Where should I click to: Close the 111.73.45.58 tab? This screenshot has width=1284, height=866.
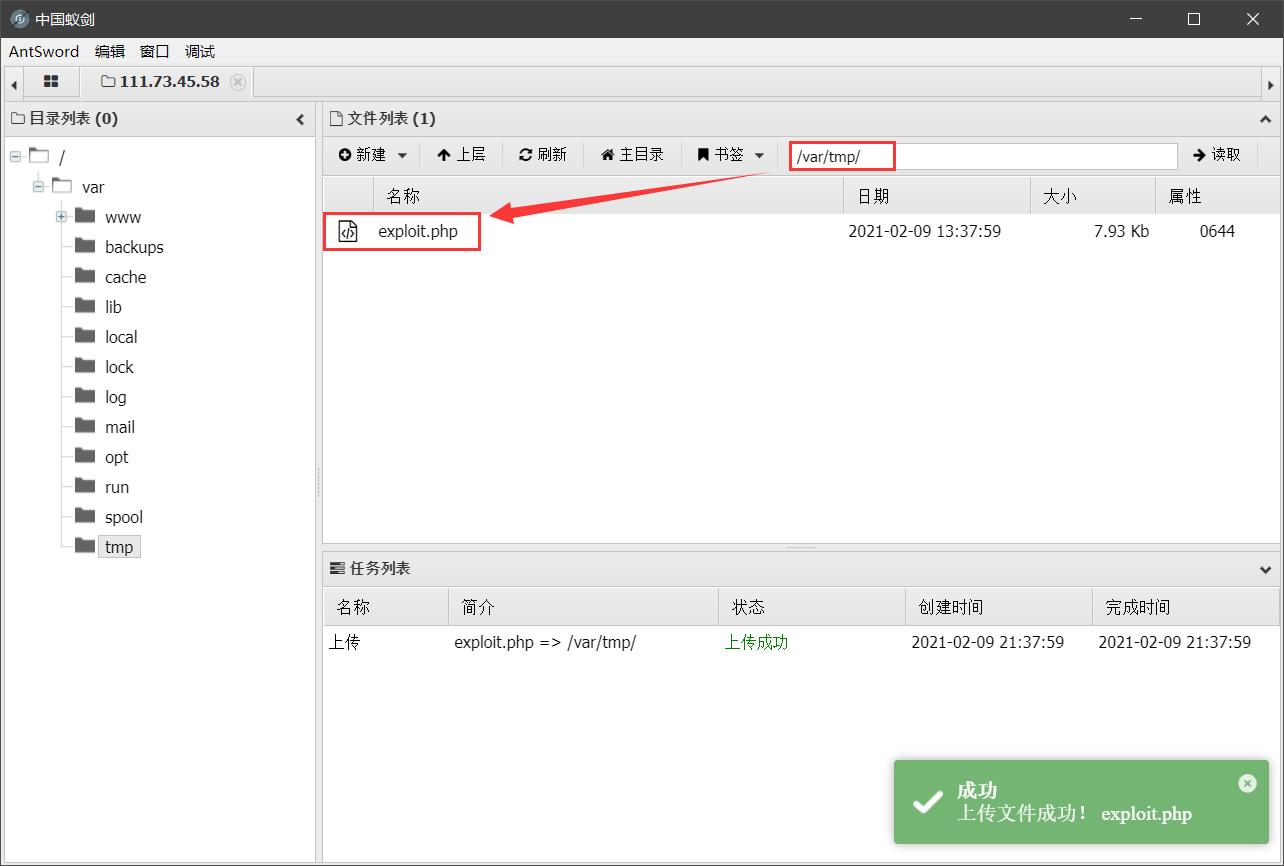point(237,82)
